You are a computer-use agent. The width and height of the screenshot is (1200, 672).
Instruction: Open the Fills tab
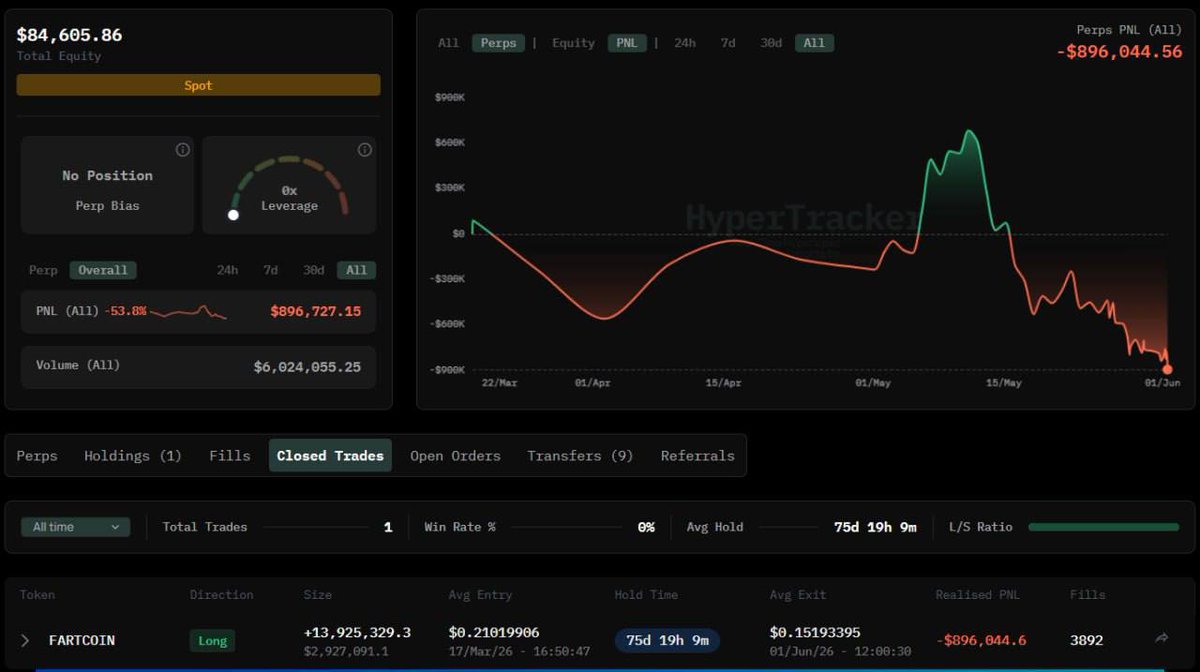click(230, 456)
